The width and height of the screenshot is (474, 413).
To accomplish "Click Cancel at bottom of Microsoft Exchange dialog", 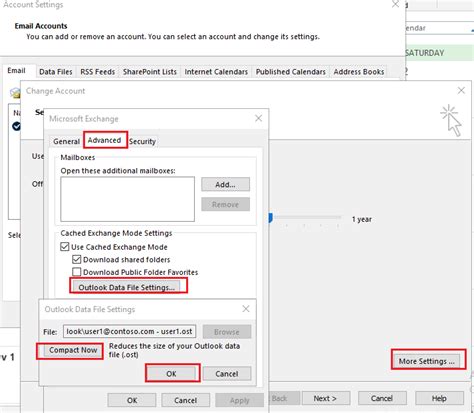I will [x=186, y=400].
